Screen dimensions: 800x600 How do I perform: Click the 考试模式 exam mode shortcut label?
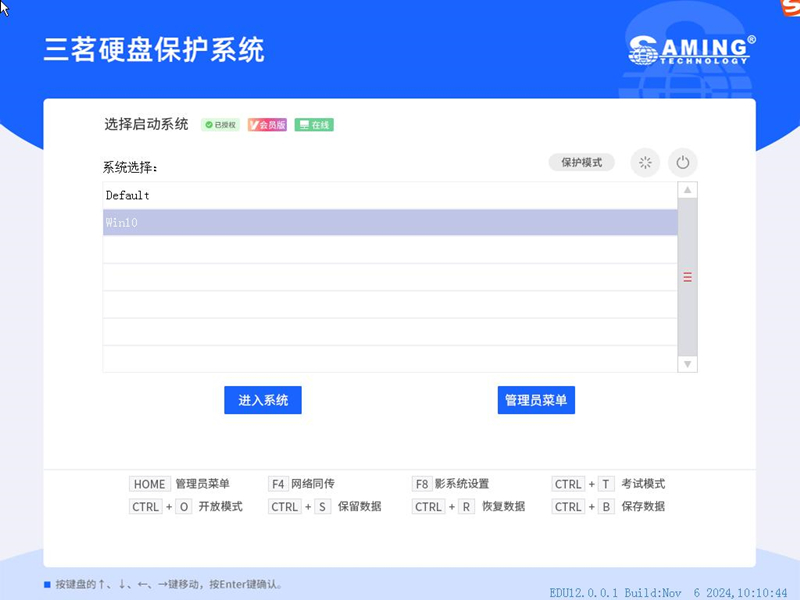(x=642, y=484)
